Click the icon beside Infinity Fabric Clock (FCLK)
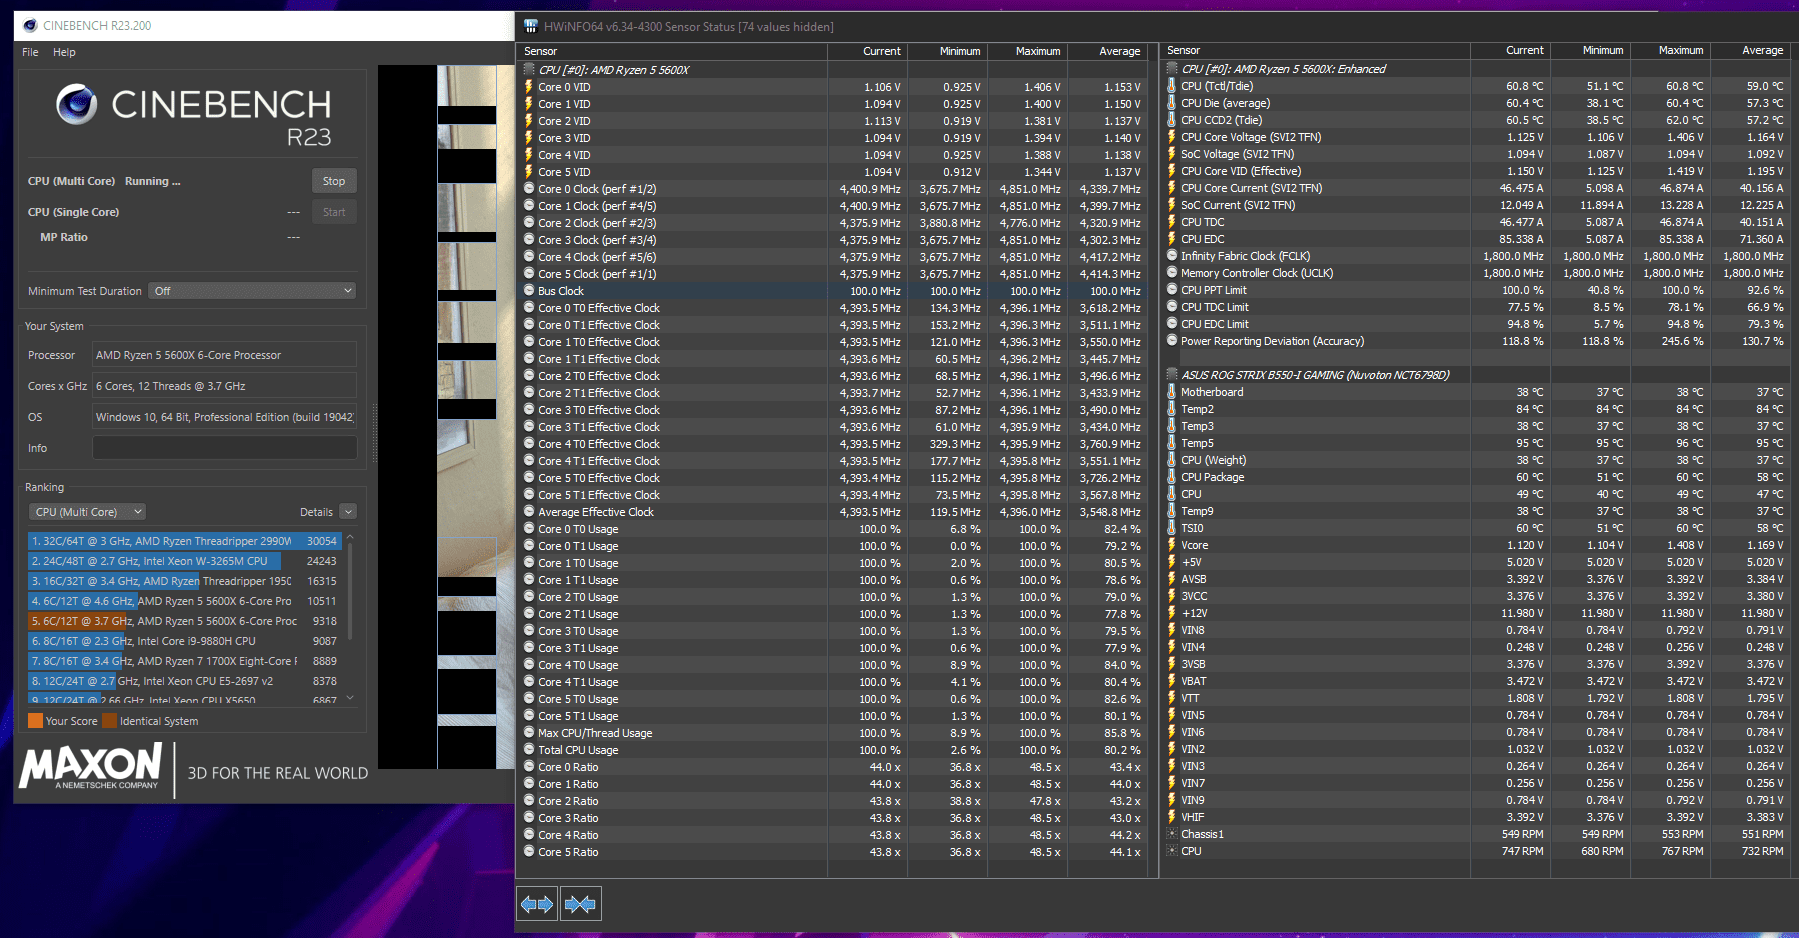 tap(1172, 256)
